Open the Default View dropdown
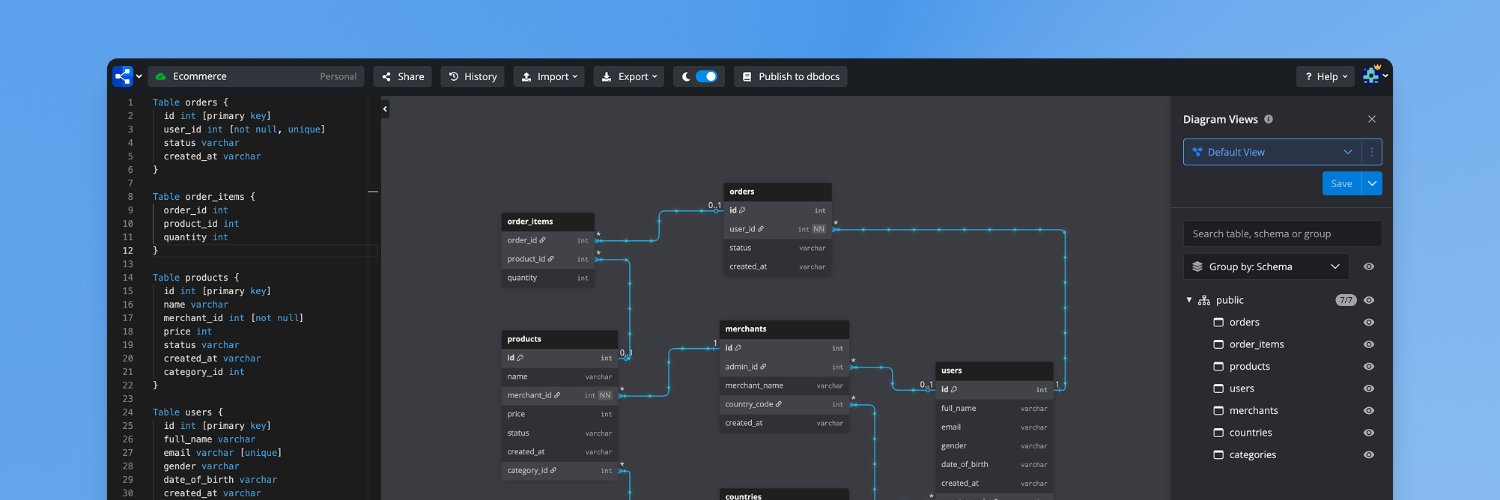This screenshot has height=500, width=1500. pyautogui.click(x=1272, y=152)
